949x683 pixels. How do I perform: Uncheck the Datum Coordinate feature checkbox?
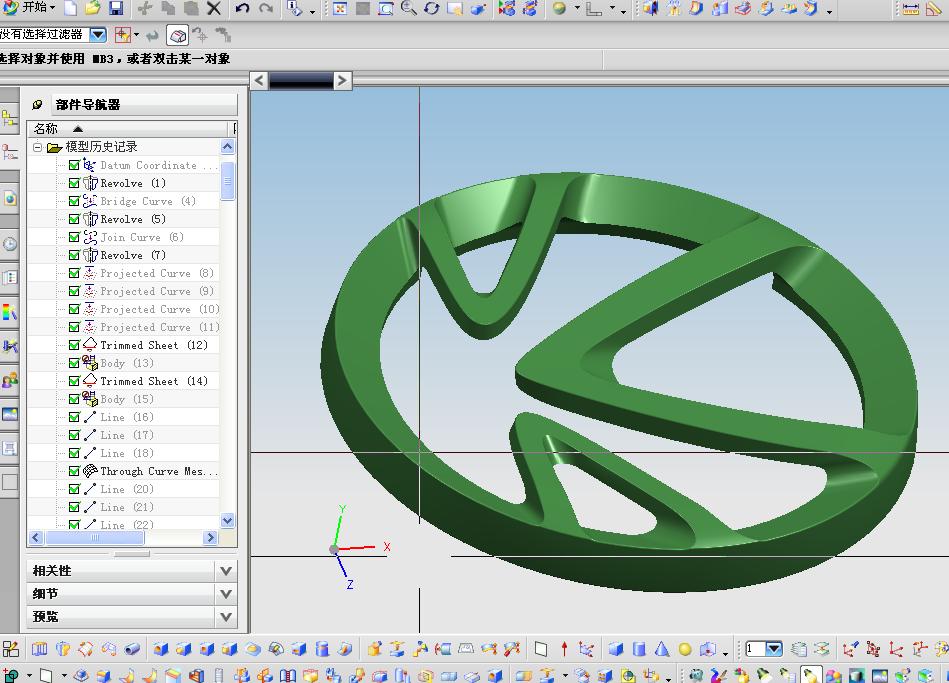(74, 165)
